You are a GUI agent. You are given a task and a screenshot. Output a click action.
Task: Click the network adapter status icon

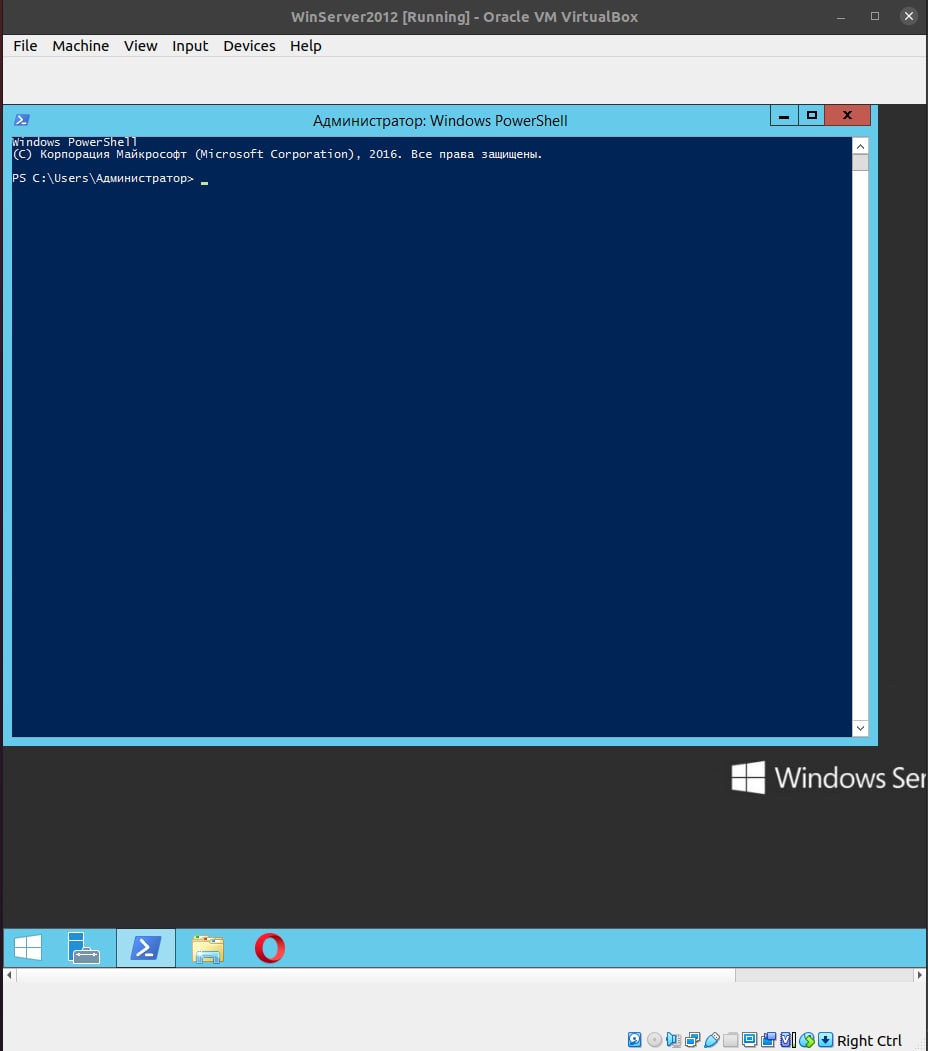coord(693,1040)
